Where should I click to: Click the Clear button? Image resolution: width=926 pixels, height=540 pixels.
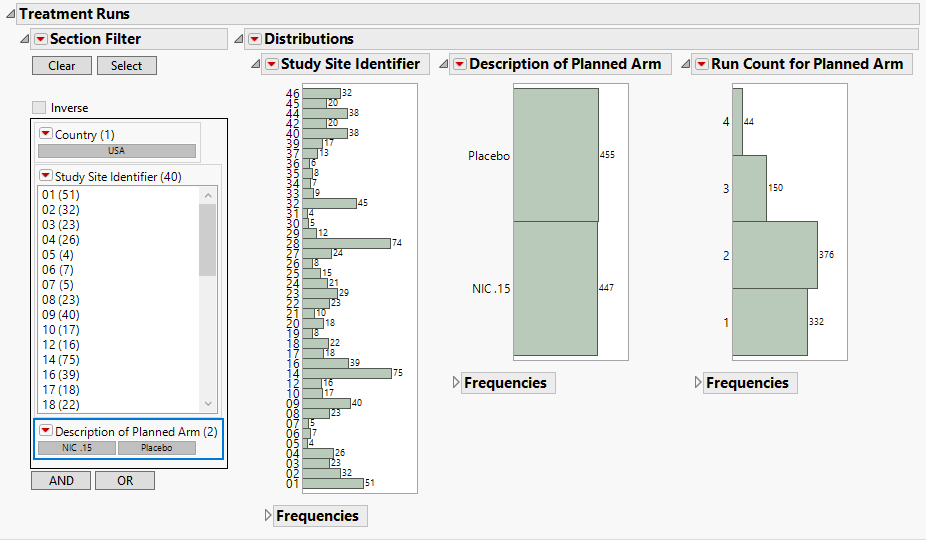click(61, 66)
